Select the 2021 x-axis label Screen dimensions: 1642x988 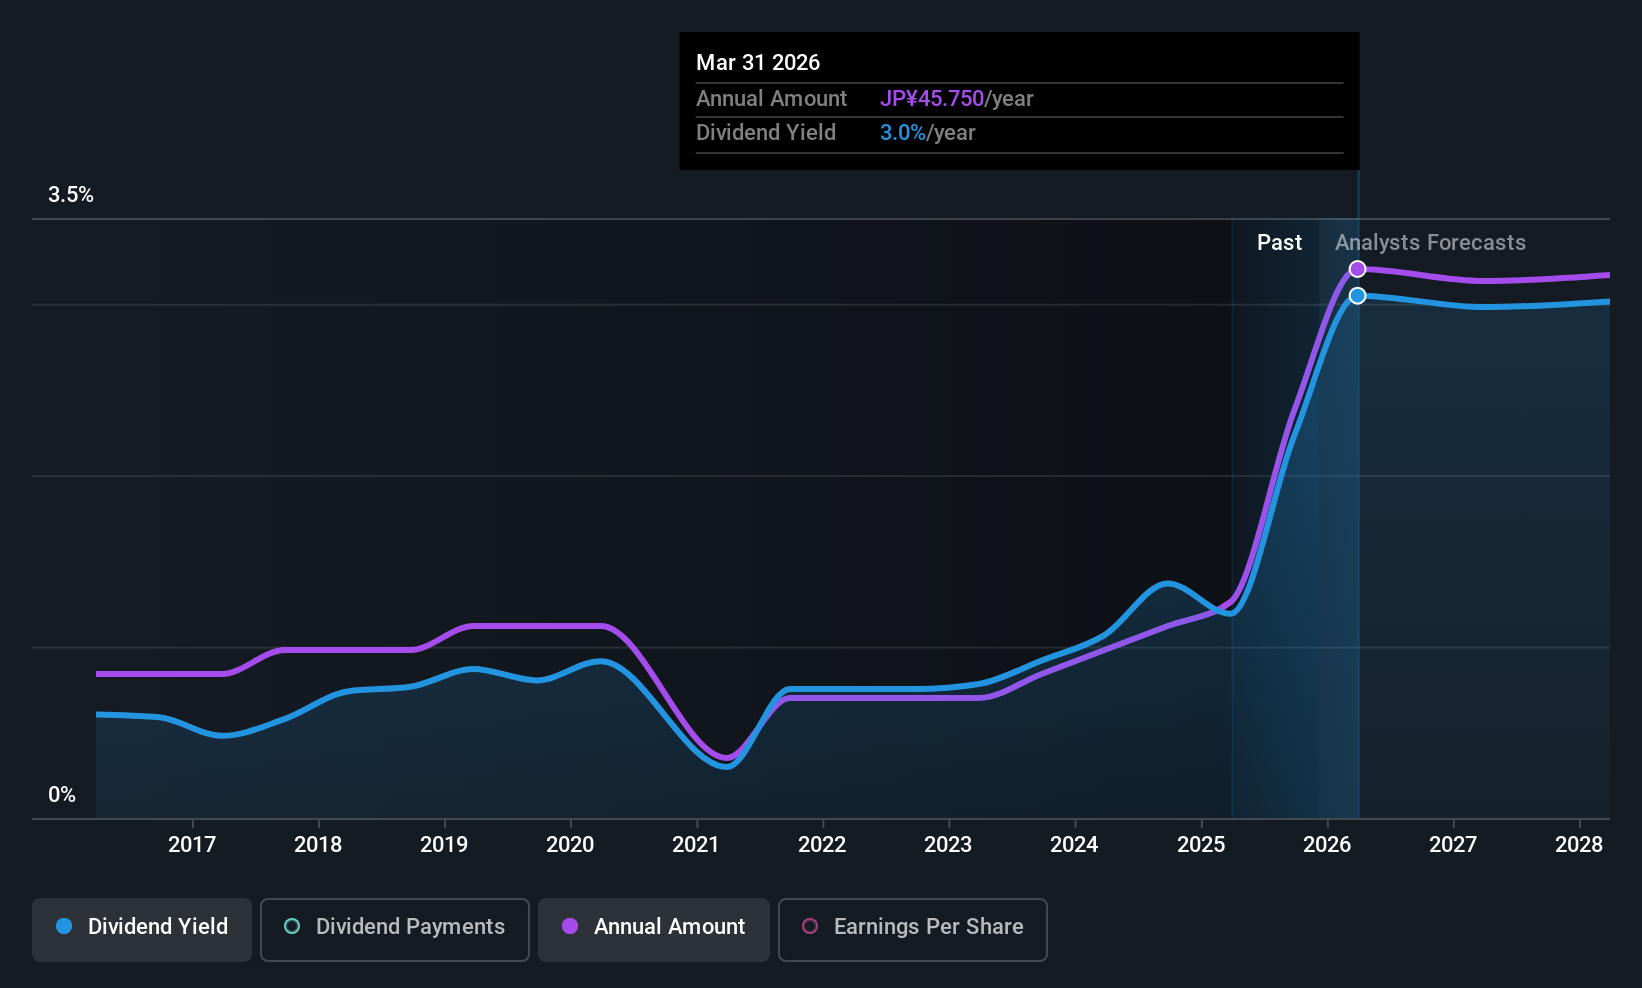(x=696, y=845)
